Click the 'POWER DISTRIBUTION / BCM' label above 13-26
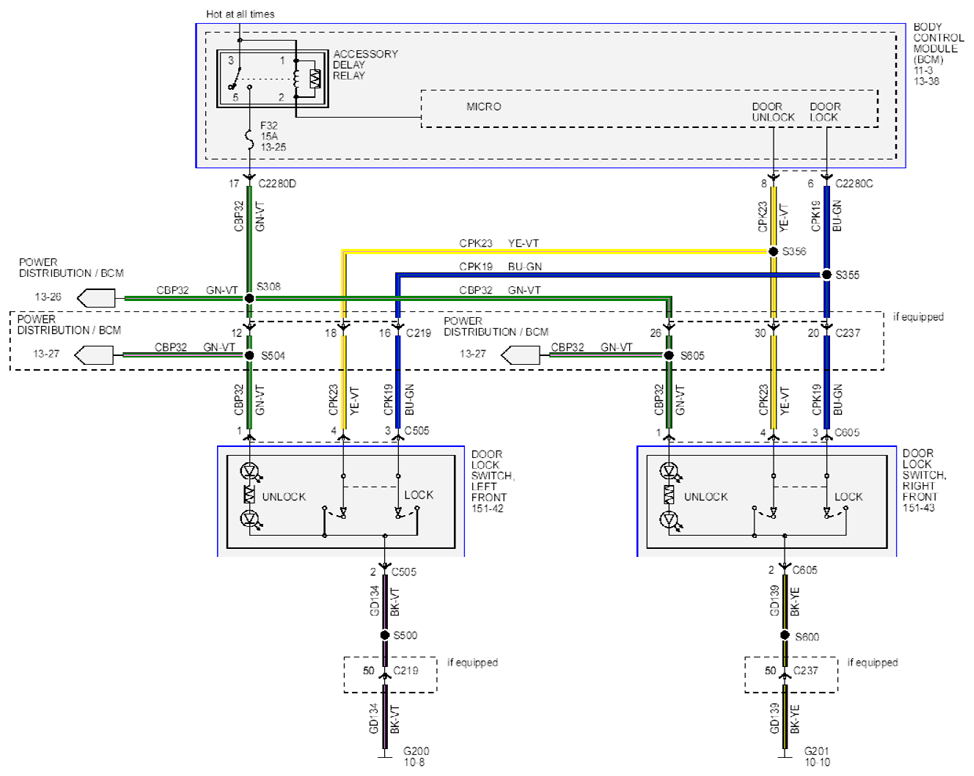The height and width of the screenshot is (776, 974). (71, 268)
